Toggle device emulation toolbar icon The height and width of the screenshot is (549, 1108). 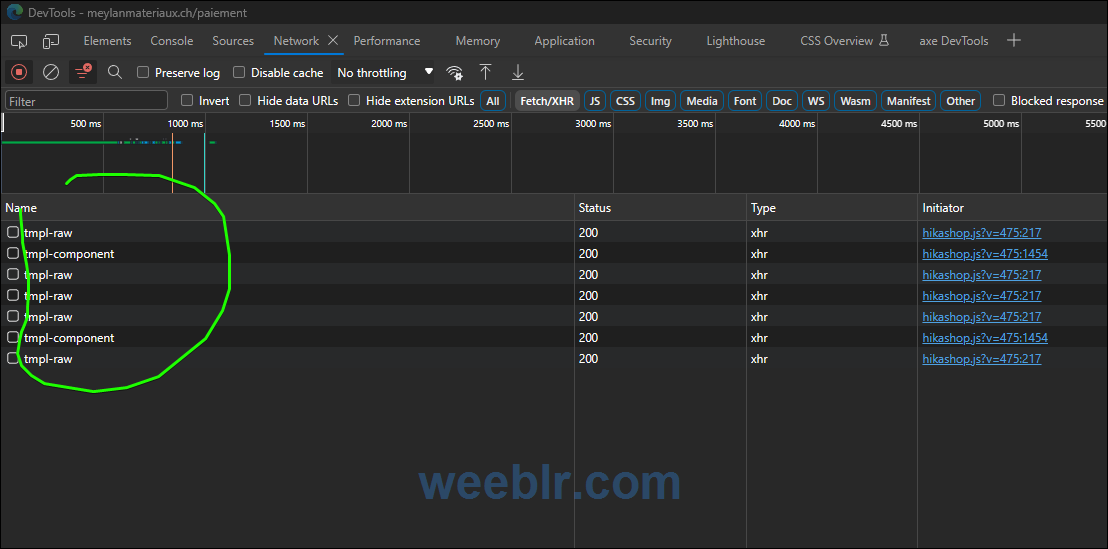(51, 41)
